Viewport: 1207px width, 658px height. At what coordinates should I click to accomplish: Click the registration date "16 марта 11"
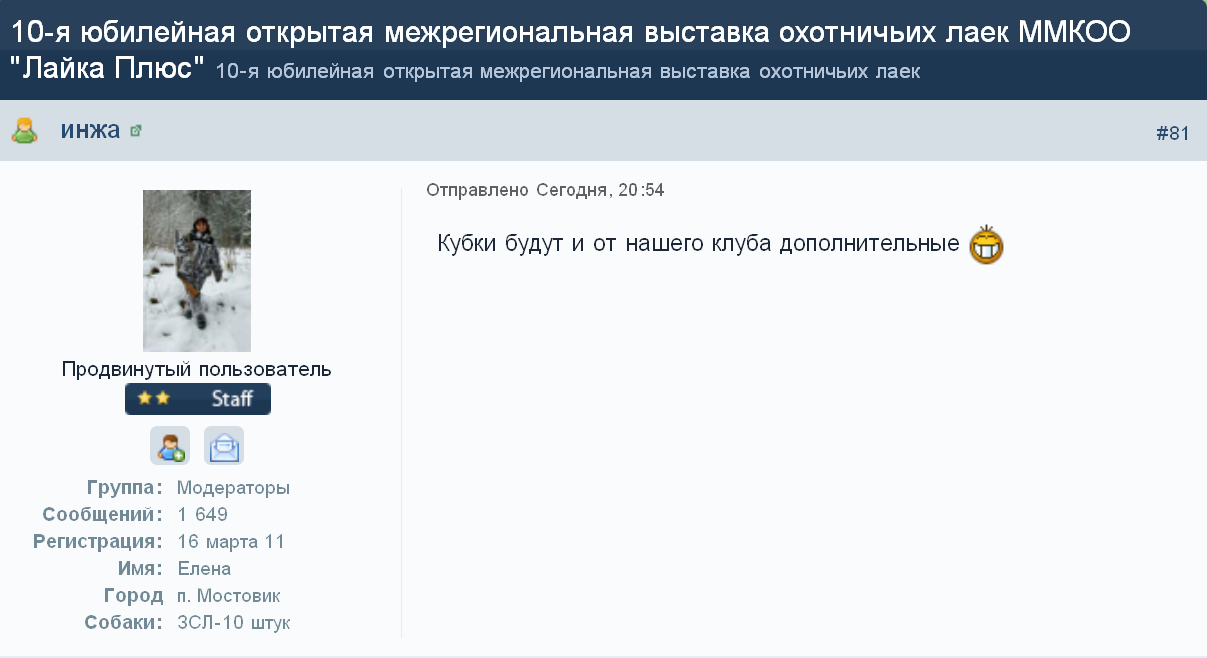pyautogui.click(x=231, y=542)
